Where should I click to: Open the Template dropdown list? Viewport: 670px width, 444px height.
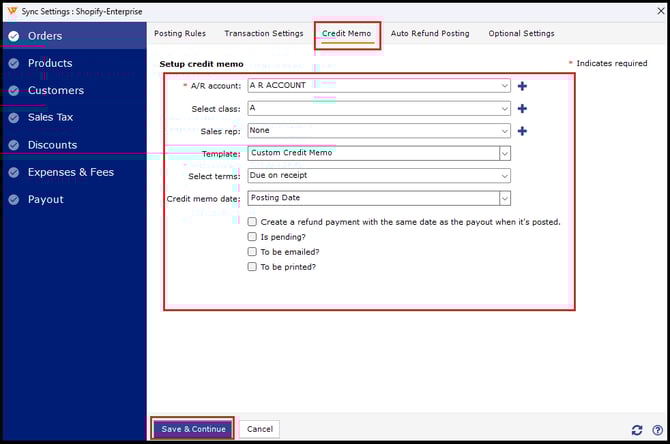(504, 153)
